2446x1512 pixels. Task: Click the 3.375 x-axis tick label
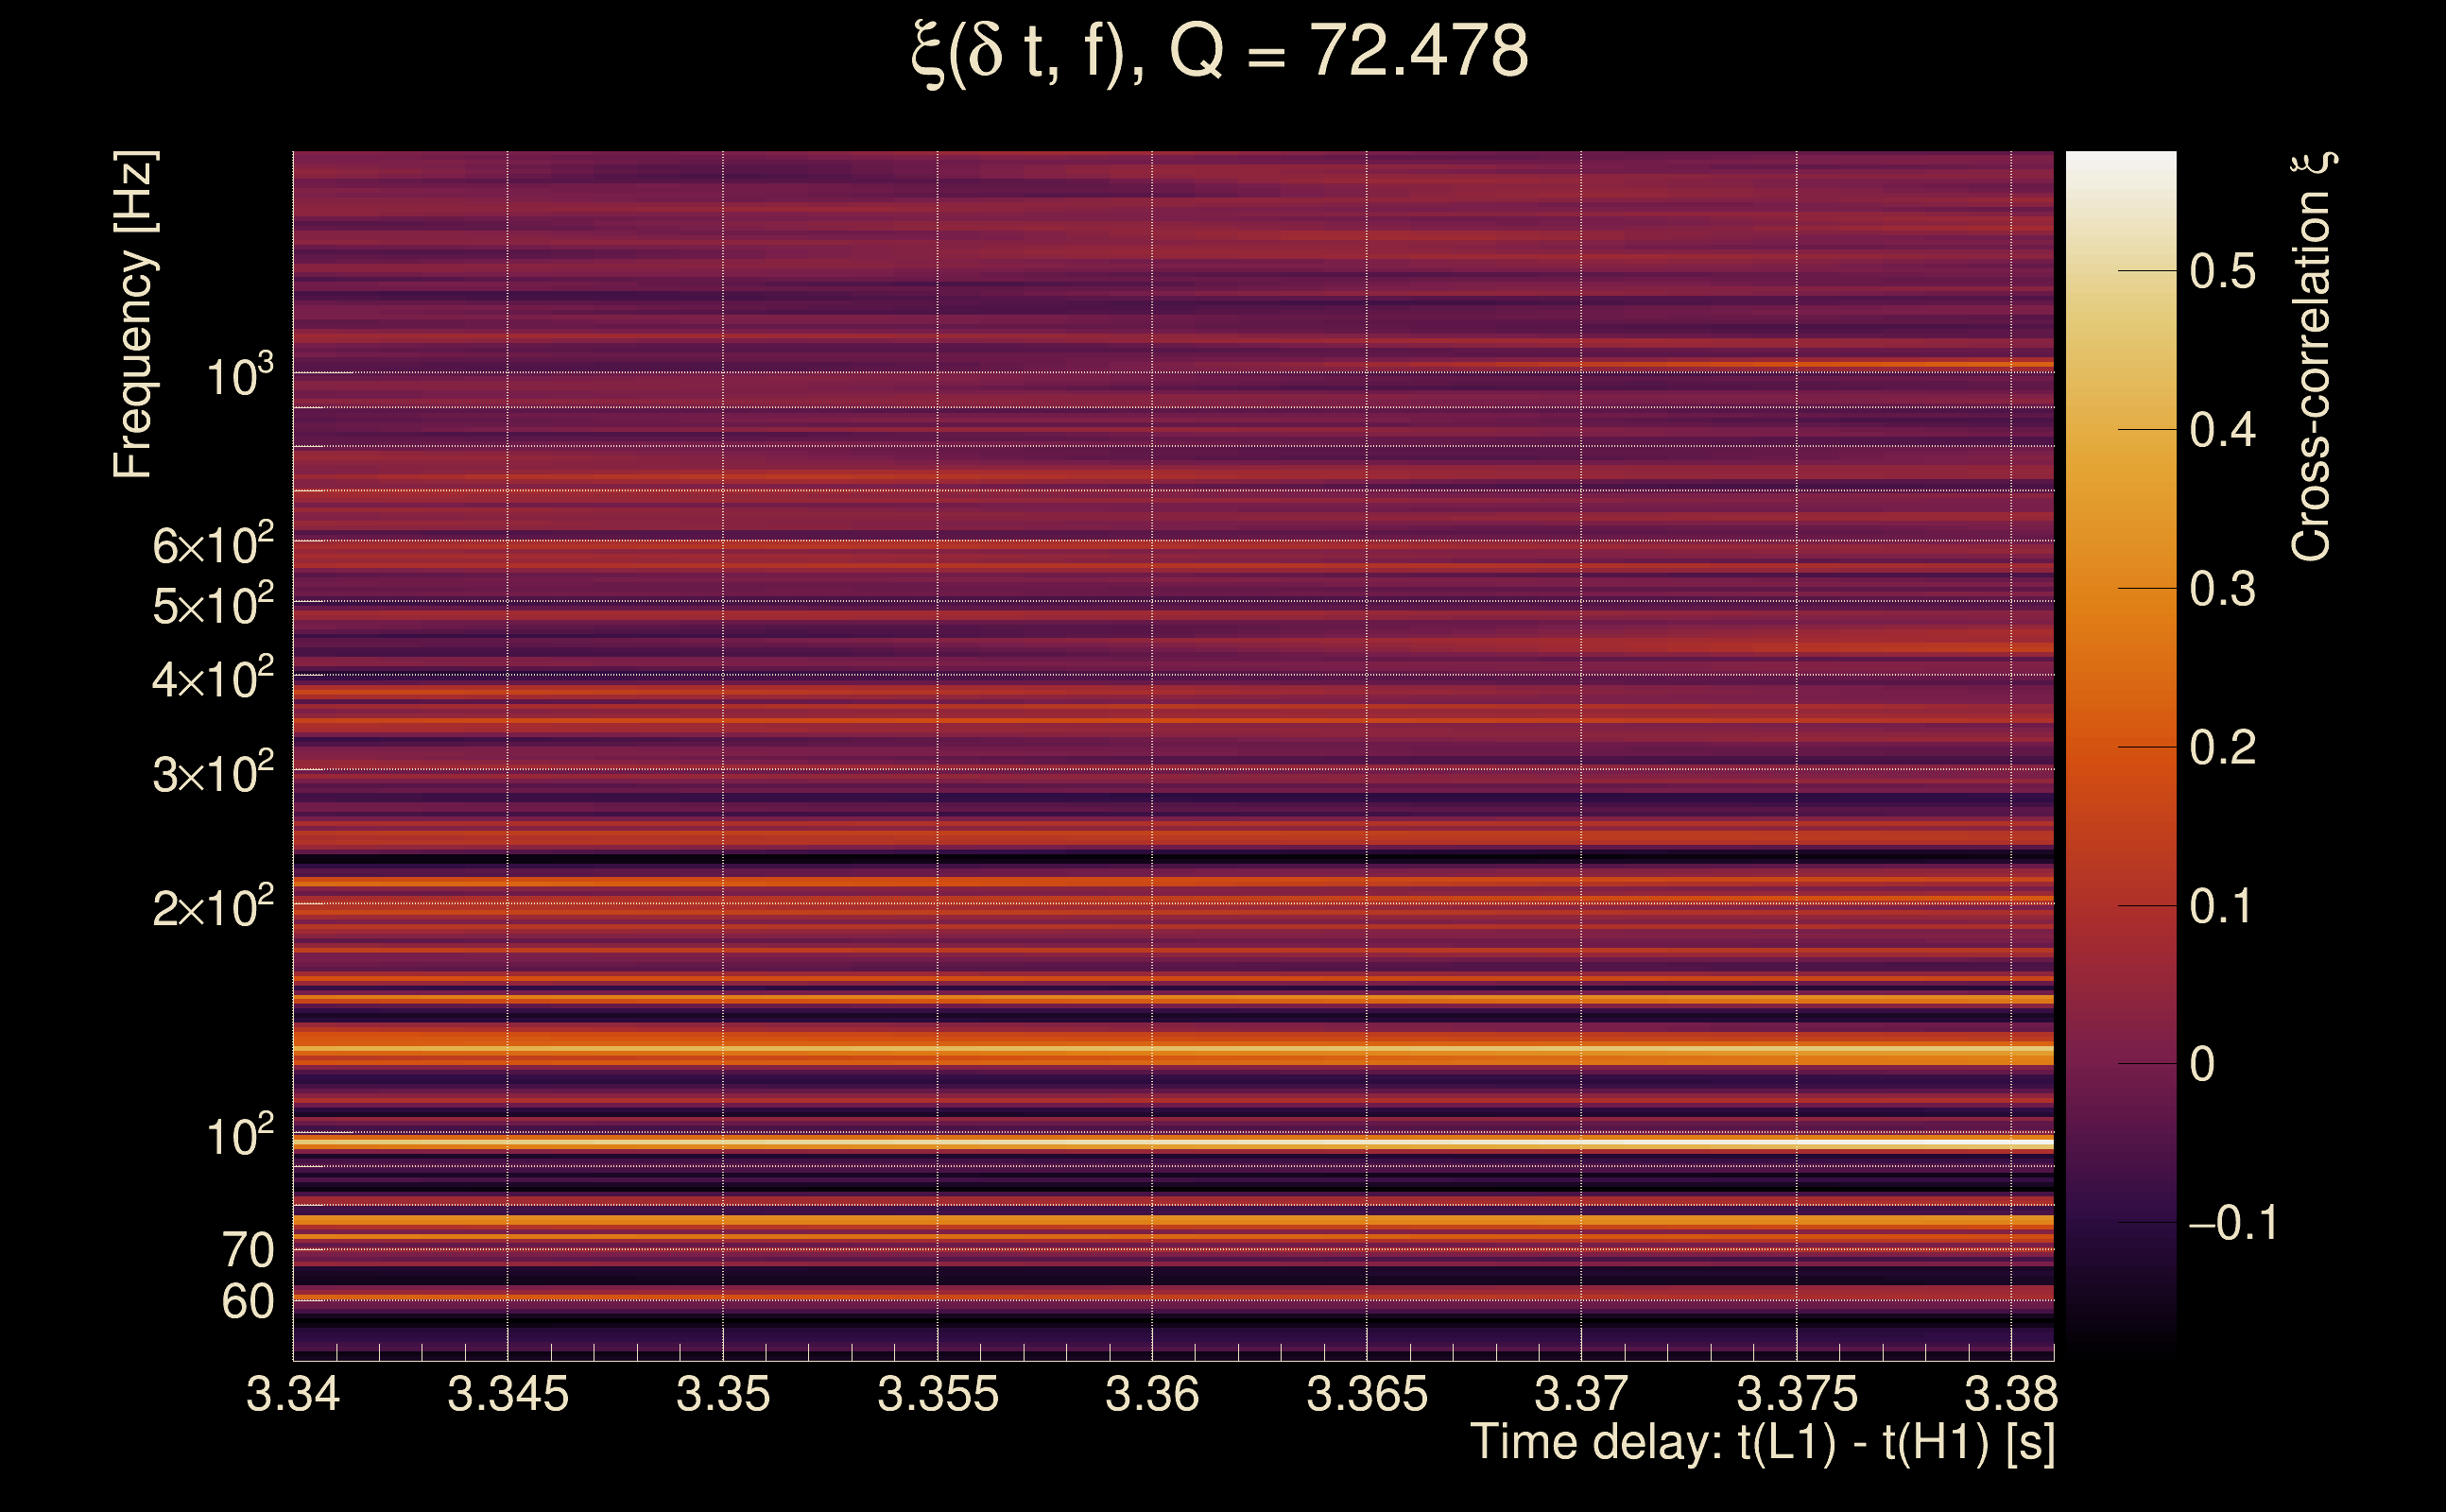tap(1796, 1395)
